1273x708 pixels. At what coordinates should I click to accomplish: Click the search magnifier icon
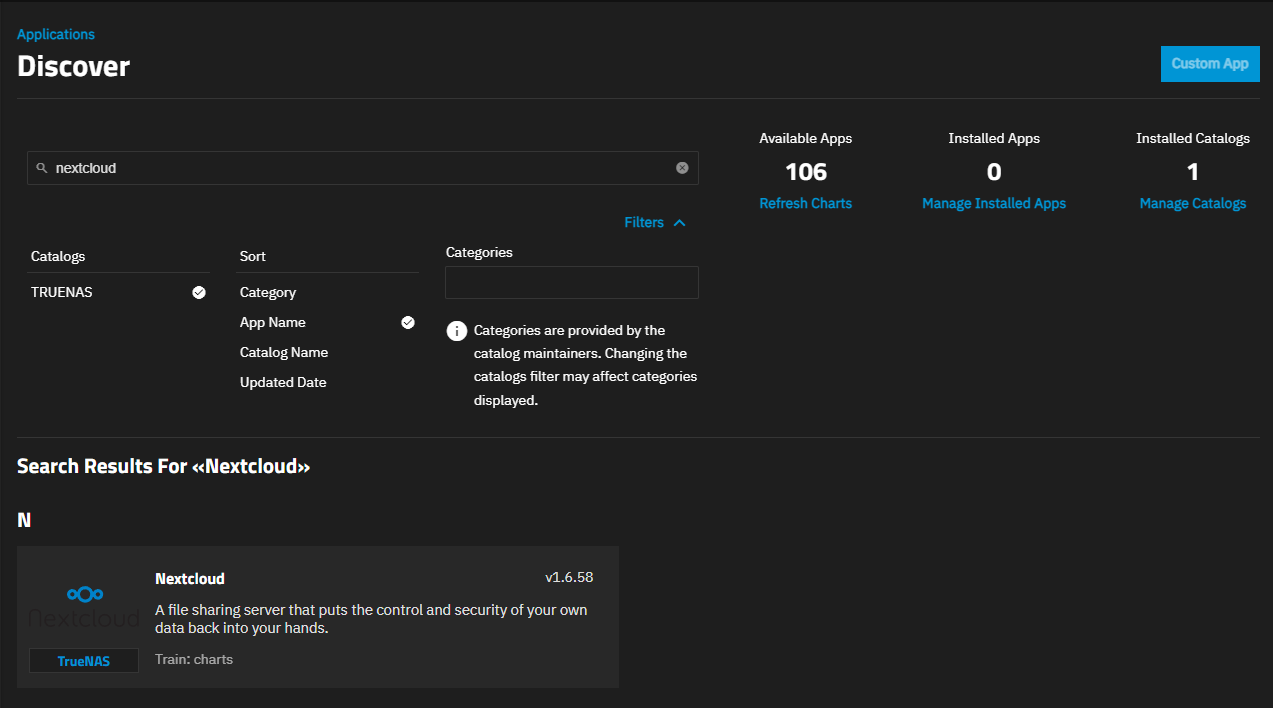tap(41, 168)
